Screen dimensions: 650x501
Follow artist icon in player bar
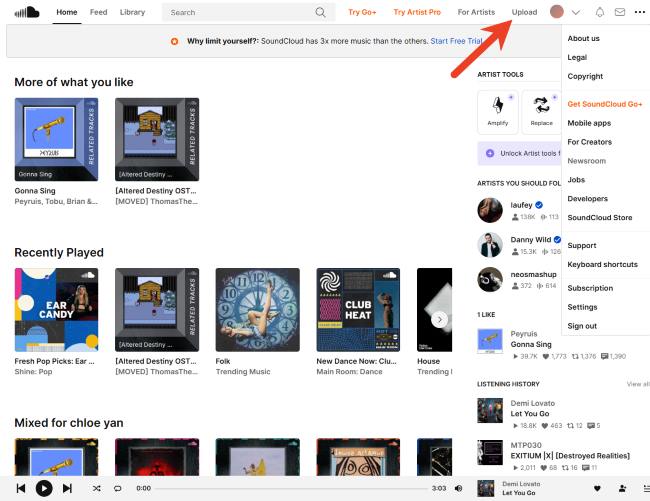(622, 489)
